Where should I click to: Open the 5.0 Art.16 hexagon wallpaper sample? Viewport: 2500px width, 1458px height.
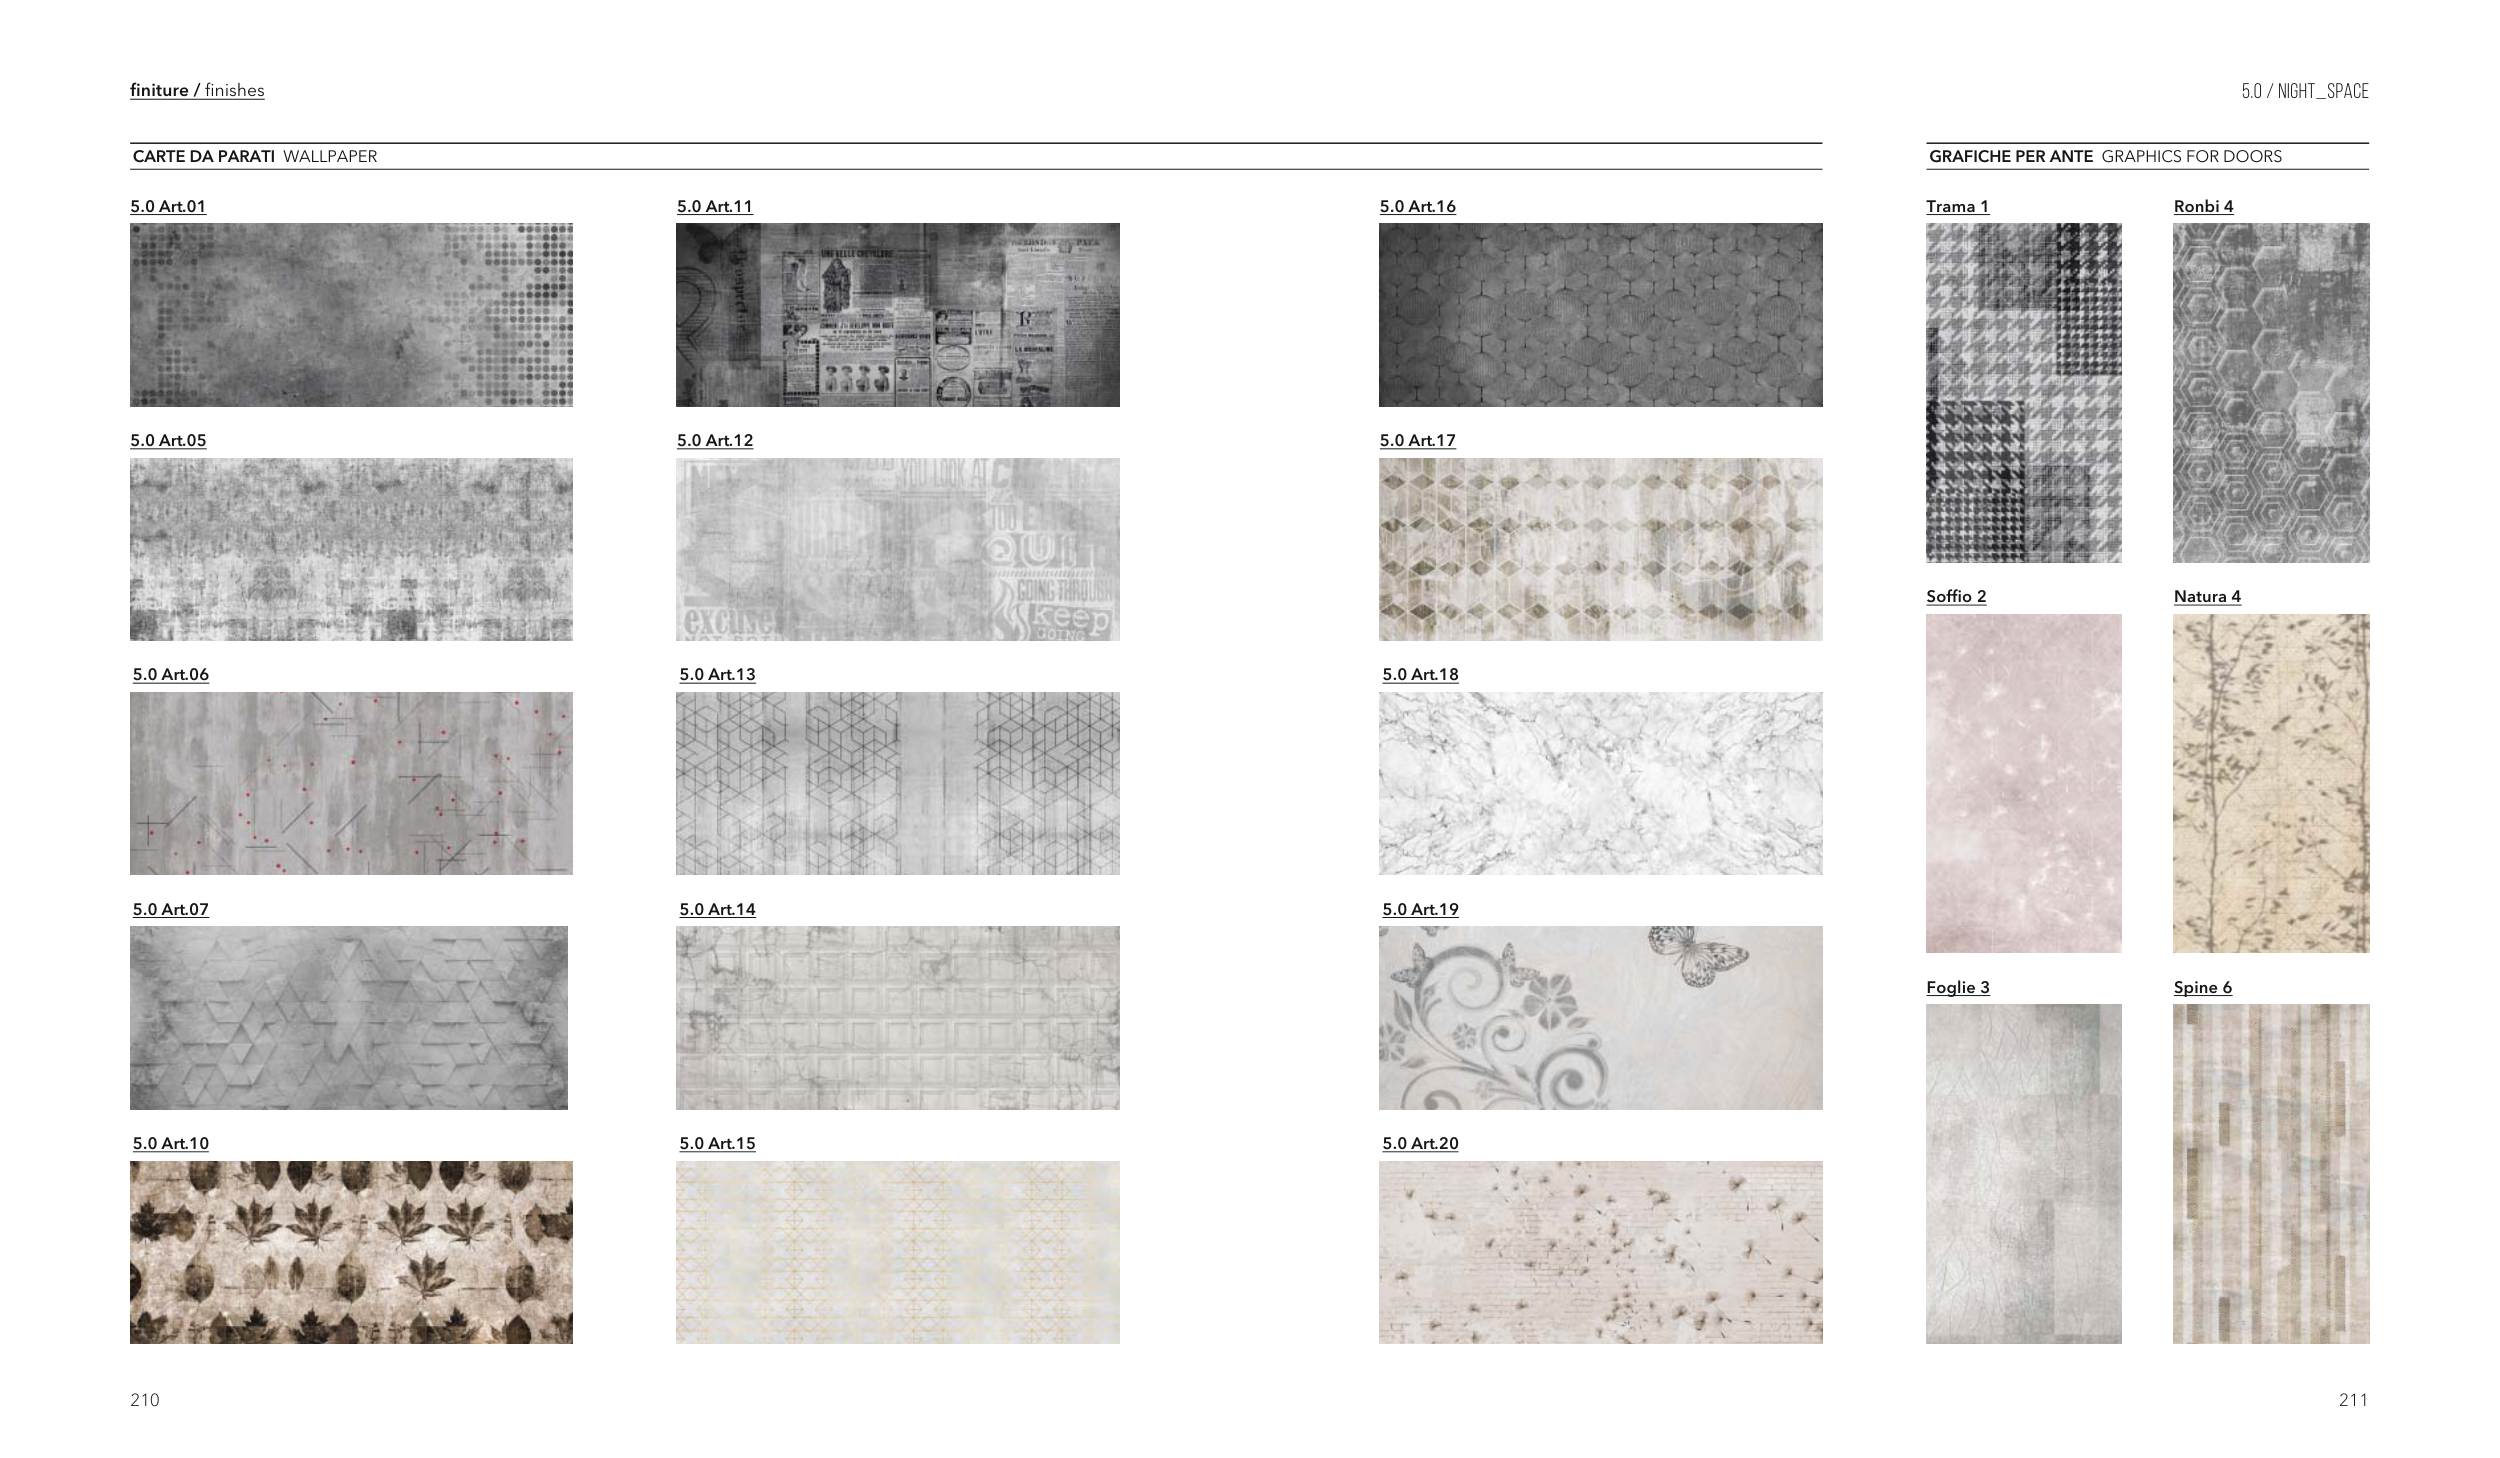pyautogui.click(x=1600, y=314)
